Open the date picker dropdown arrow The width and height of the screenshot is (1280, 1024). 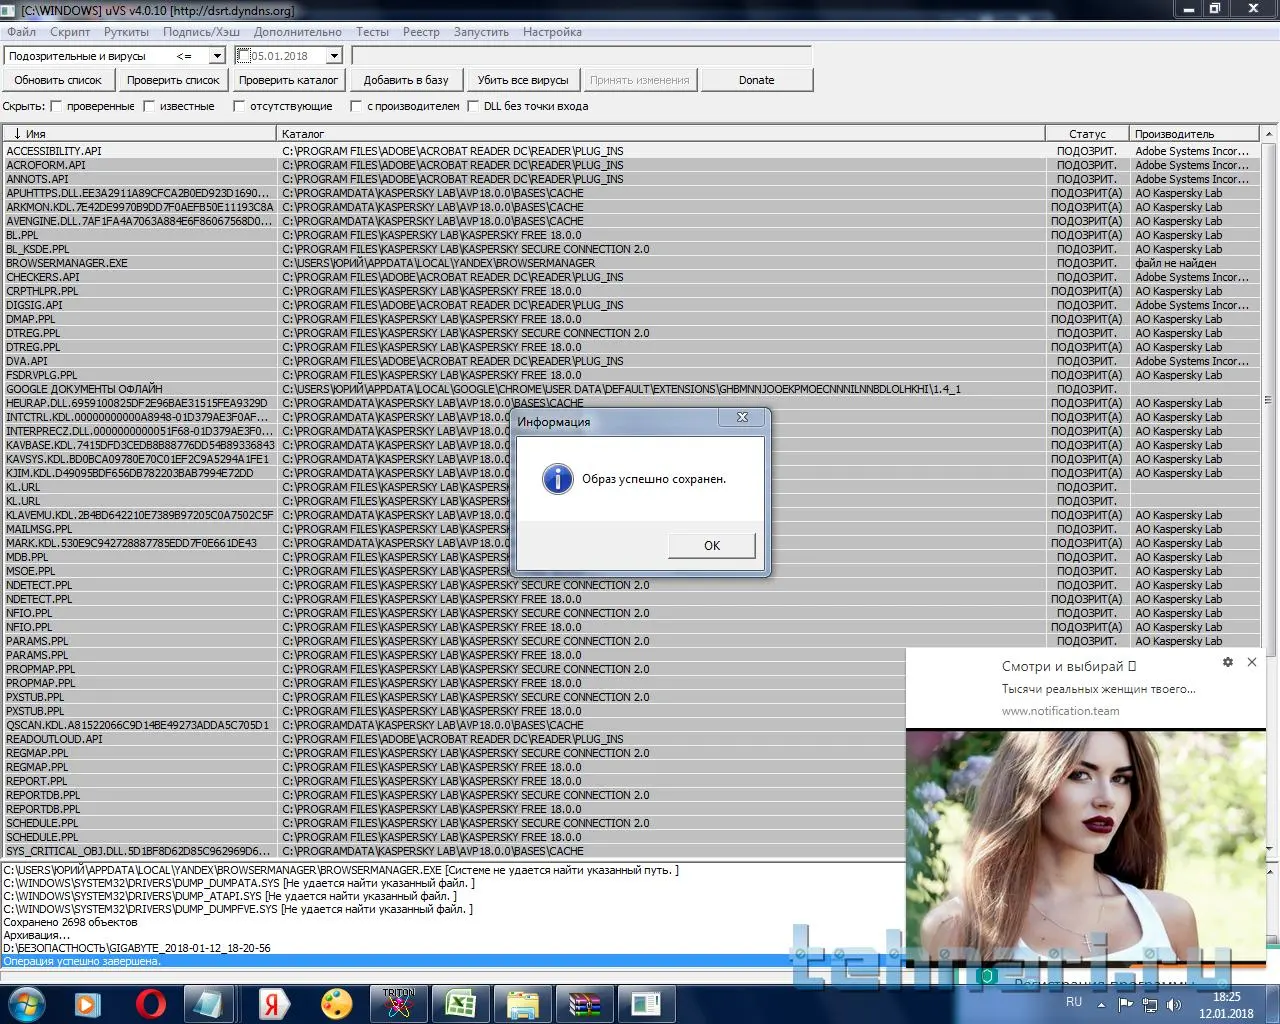(334, 56)
